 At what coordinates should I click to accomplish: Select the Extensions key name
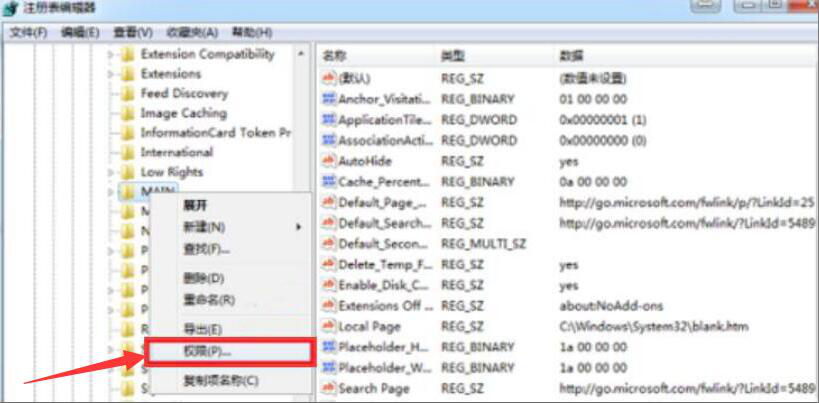tap(170, 74)
